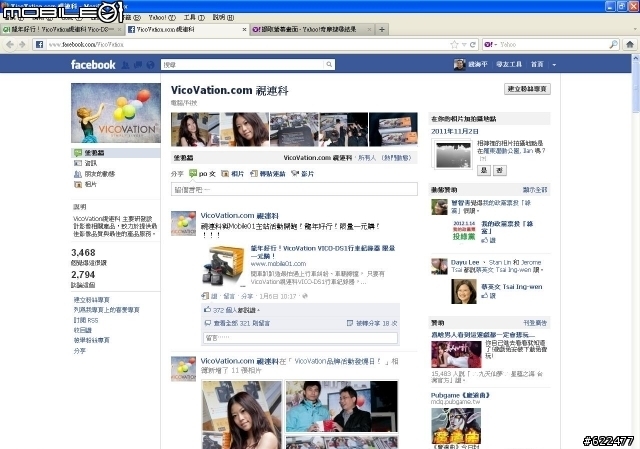Click the No button in photo location box

point(500,170)
